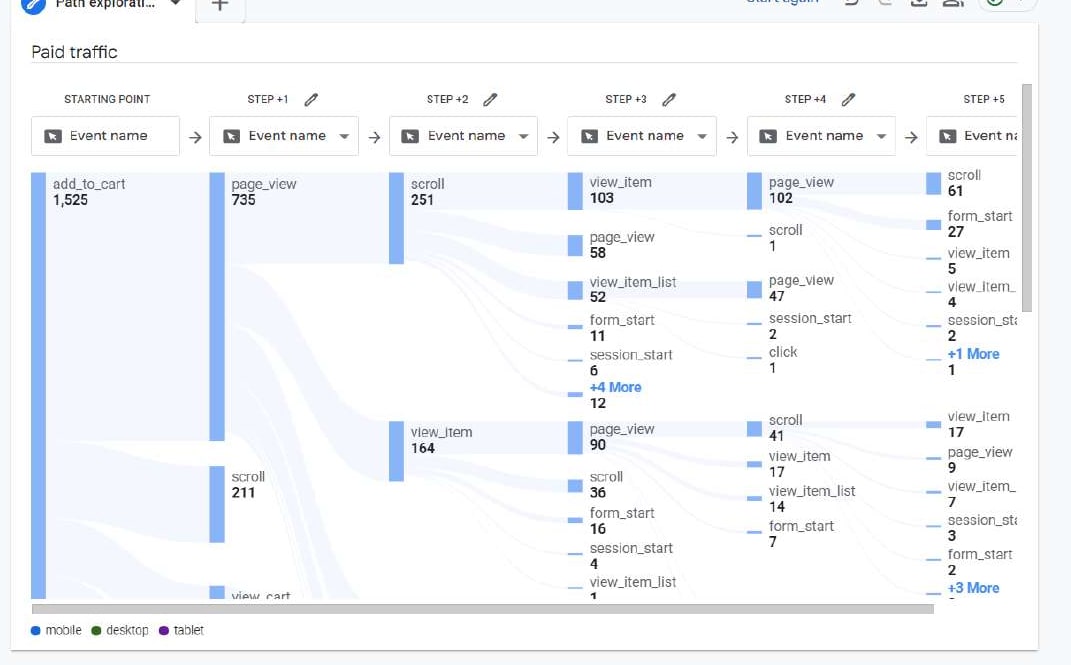Click the page_view 102 node
This screenshot has width=1071, height=665.
point(754,191)
